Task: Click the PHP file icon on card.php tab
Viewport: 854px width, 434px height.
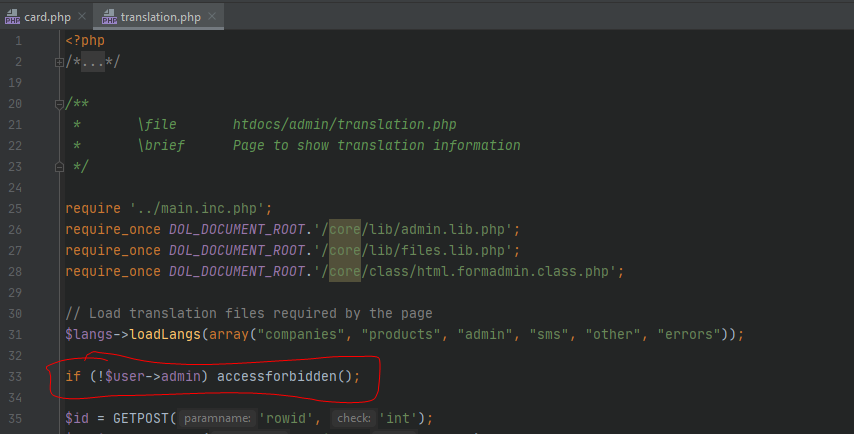Action: 12,18
